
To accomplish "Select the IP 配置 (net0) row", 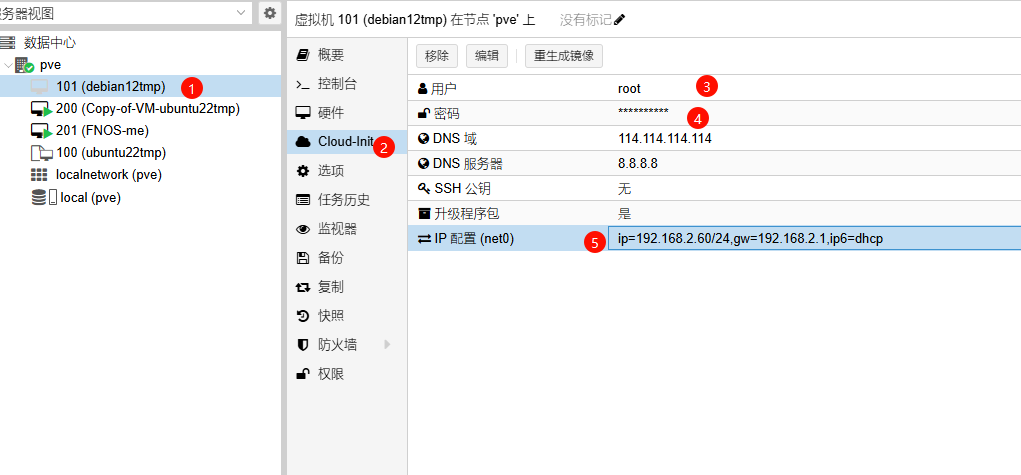I will [x=714, y=238].
